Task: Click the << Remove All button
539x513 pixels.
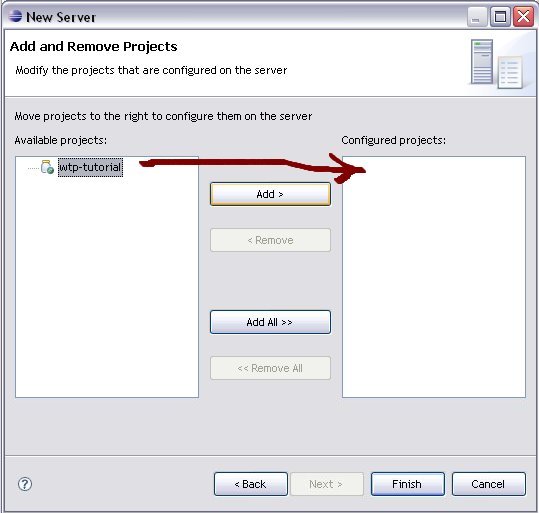Action: tap(270, 368)
